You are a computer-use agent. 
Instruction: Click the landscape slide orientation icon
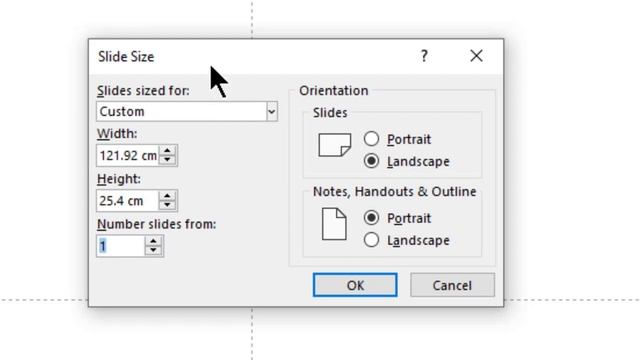coord(335,145)
